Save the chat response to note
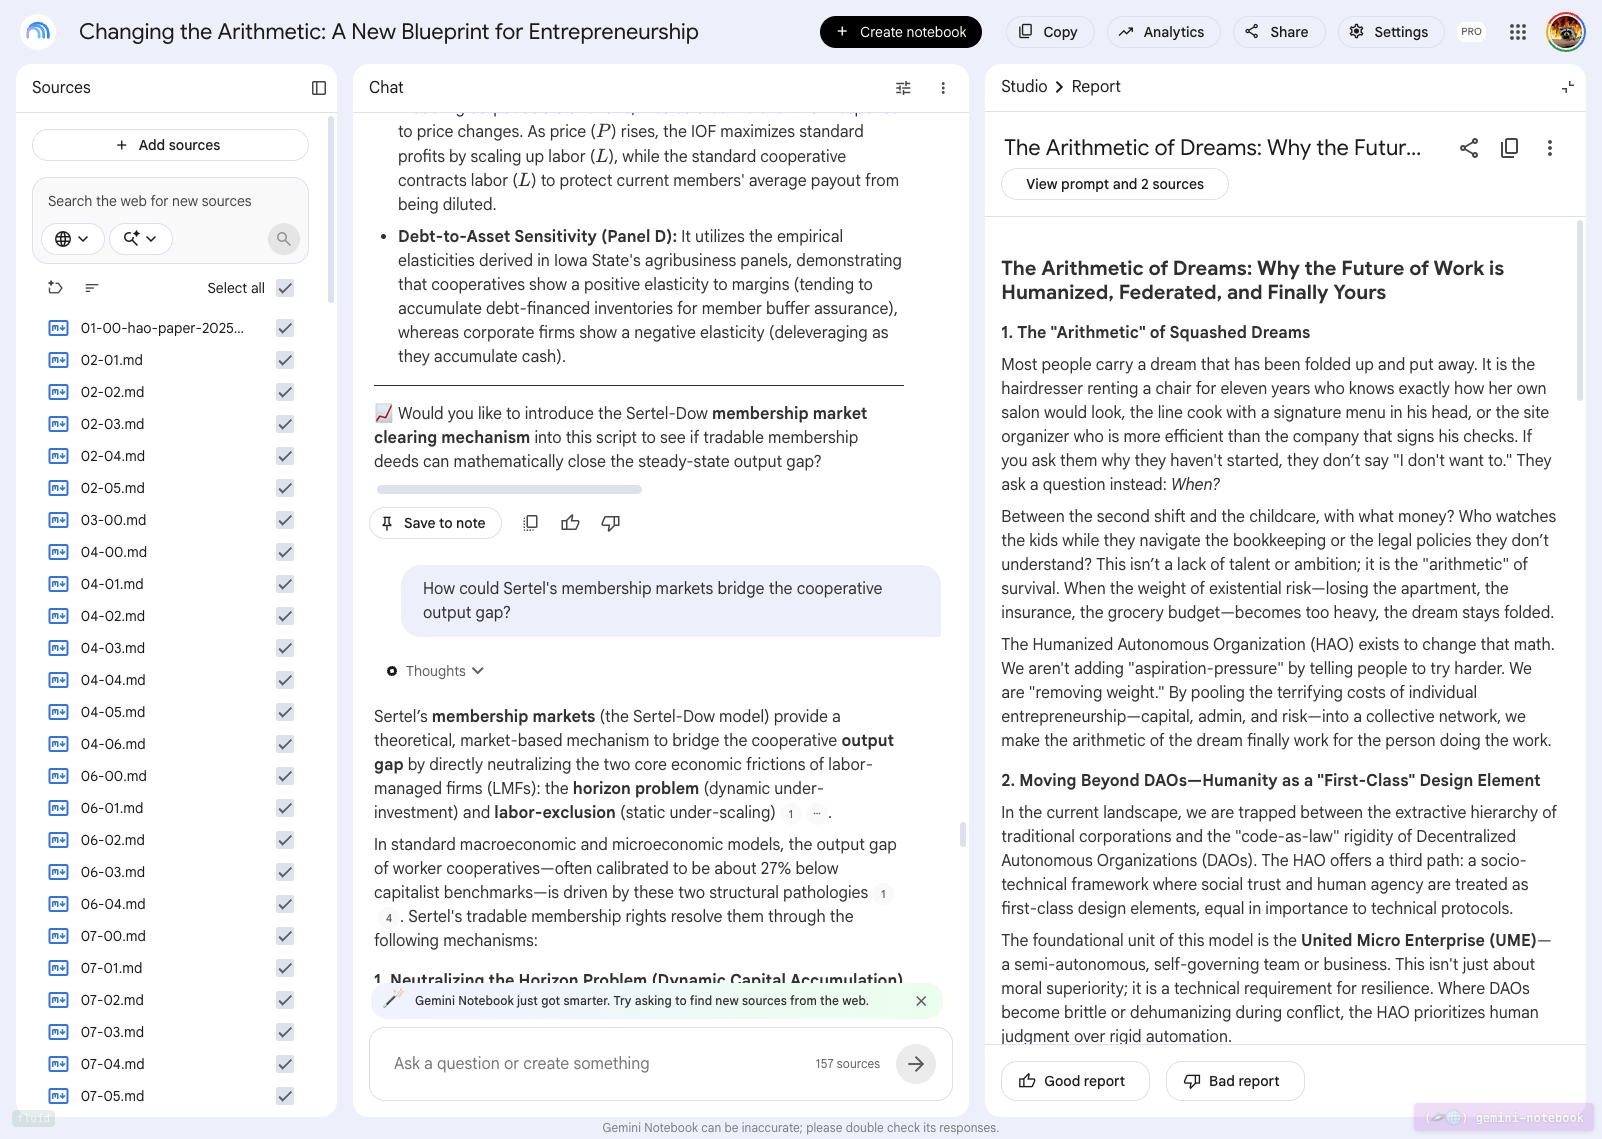The height and width of the screenshot is (1139, 1602). 435,523
